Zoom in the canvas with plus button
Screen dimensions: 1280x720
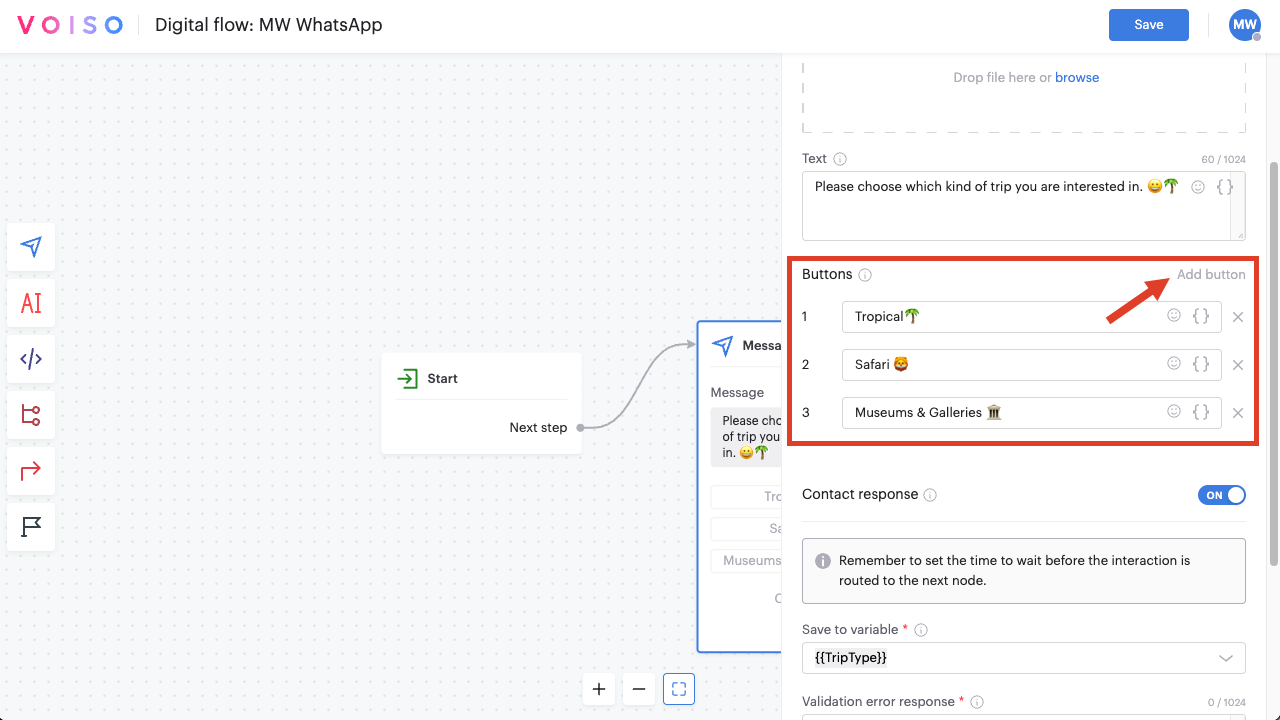coord(599,689)
